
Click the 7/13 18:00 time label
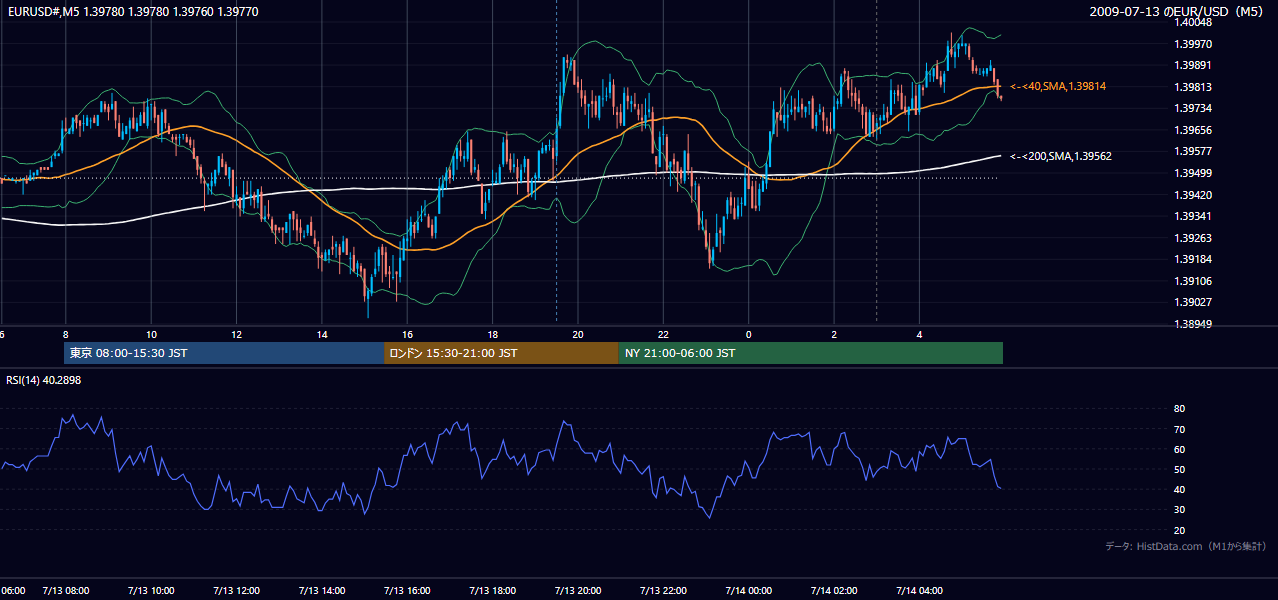point(493,590)
